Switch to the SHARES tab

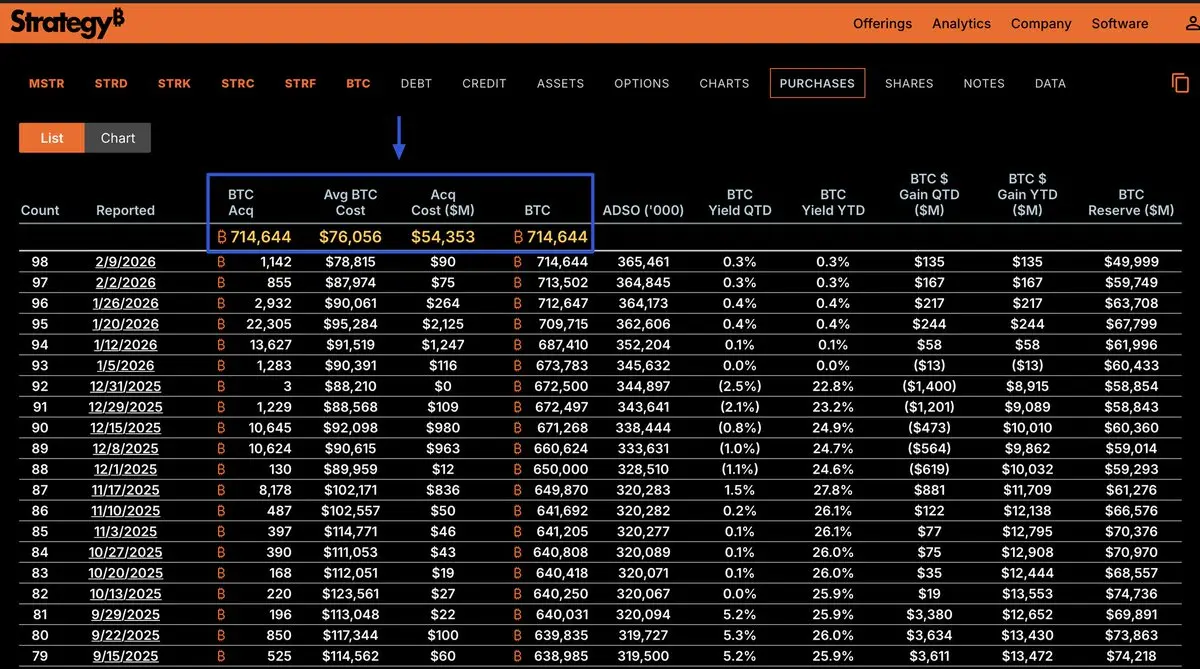(x=909, y=84)
